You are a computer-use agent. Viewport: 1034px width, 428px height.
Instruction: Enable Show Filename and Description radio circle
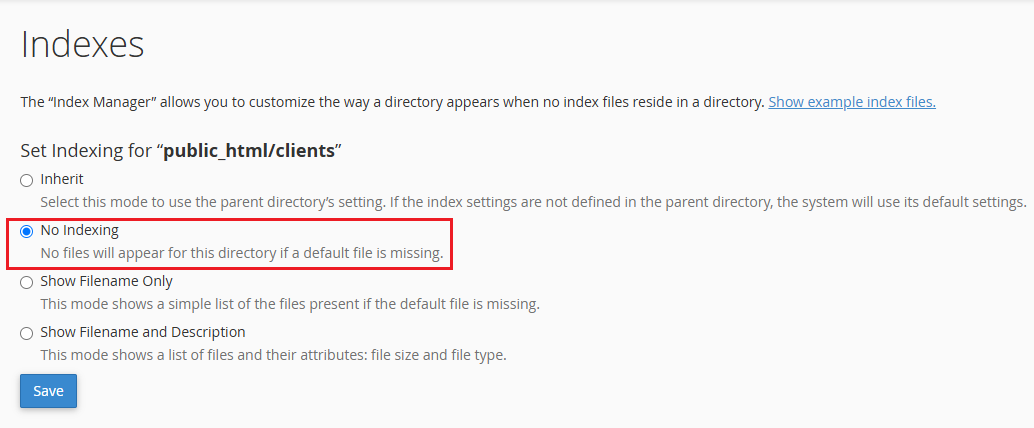pyautogui.click(x=26, y=333)
